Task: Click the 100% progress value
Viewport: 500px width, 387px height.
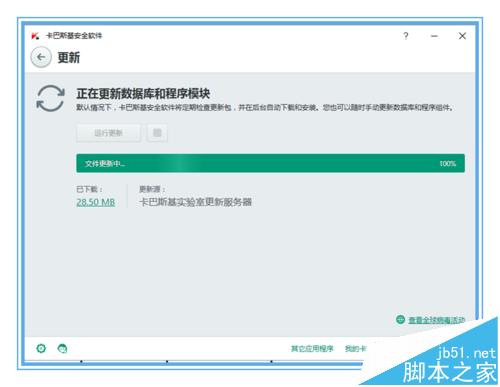Action: coord(448,163)
